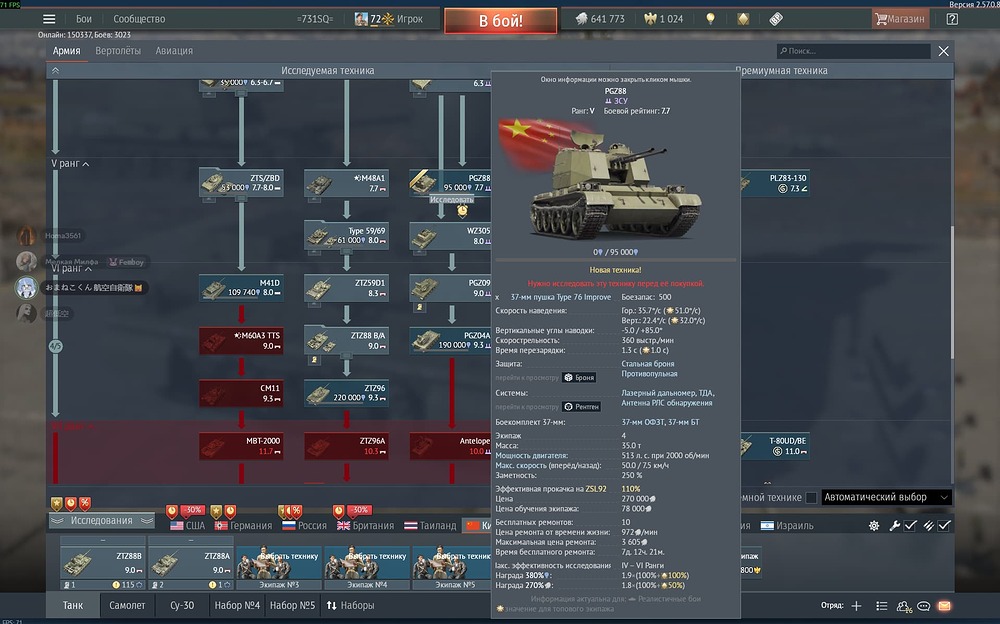Collapse the VI ранг section

point(71,269)
